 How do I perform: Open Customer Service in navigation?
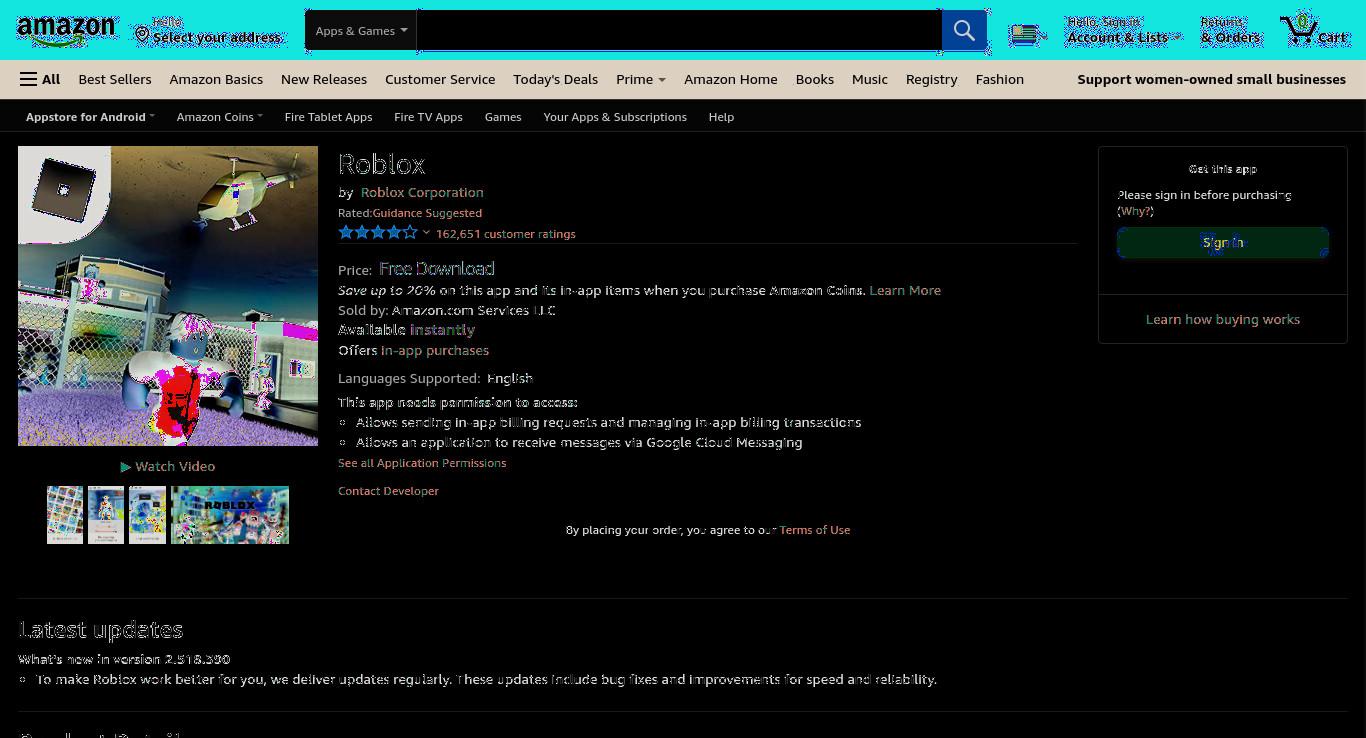(x=440, y=79)
